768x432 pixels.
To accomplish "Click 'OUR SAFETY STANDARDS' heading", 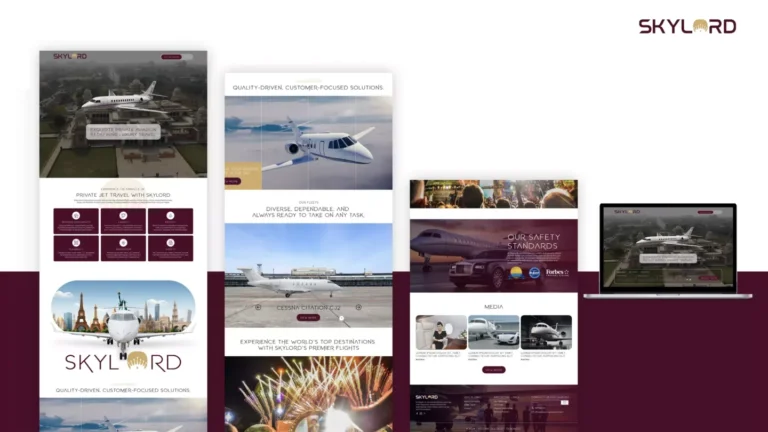I will pyautogui.click(x=533, y=241).
